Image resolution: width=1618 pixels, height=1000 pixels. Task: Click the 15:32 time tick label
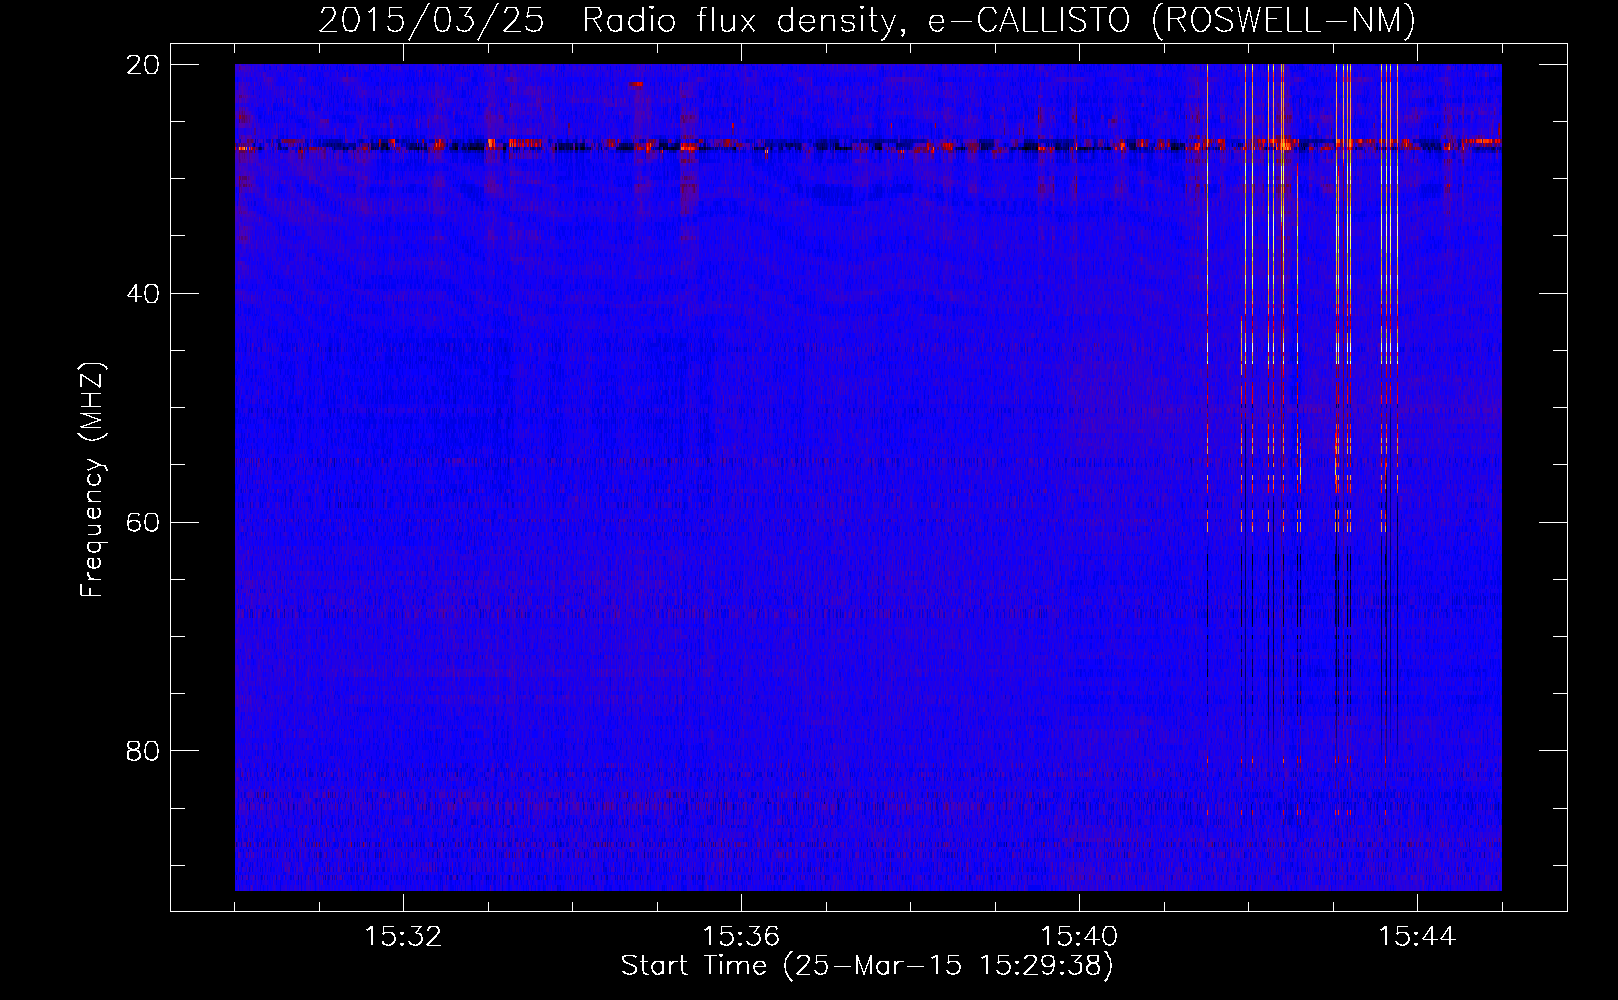[403, 937]
